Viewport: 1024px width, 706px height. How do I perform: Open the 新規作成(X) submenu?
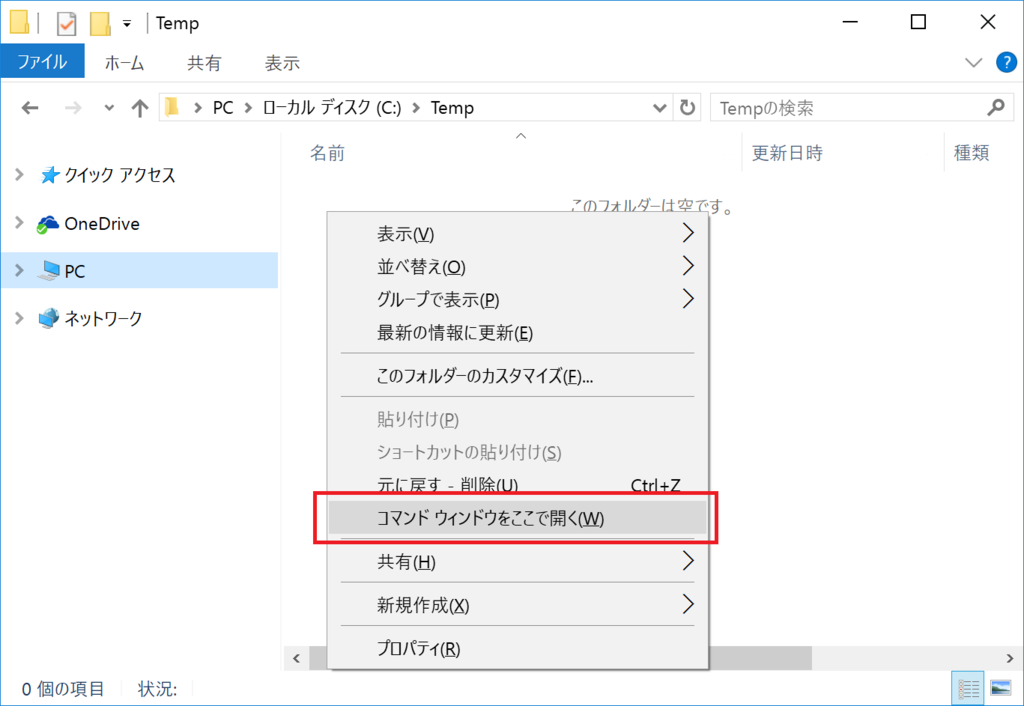tap(517, 605)
